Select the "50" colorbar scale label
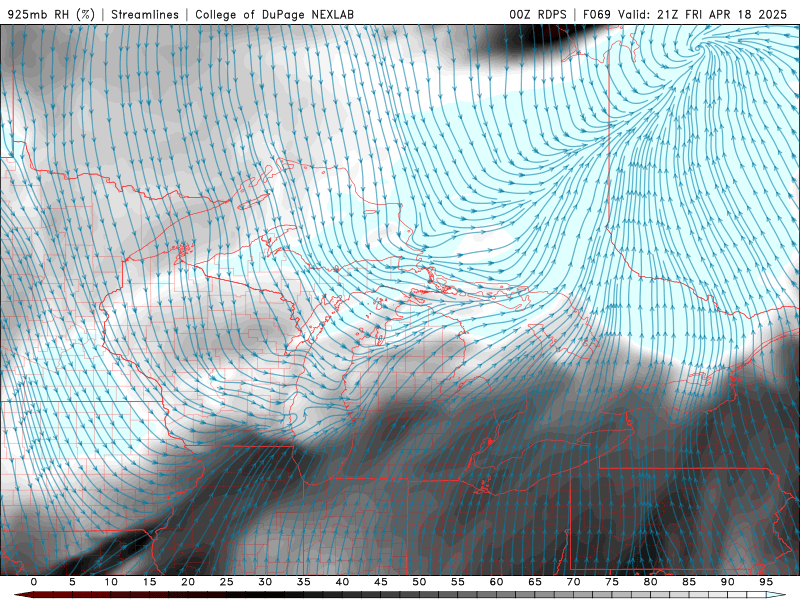 point(419,582)
